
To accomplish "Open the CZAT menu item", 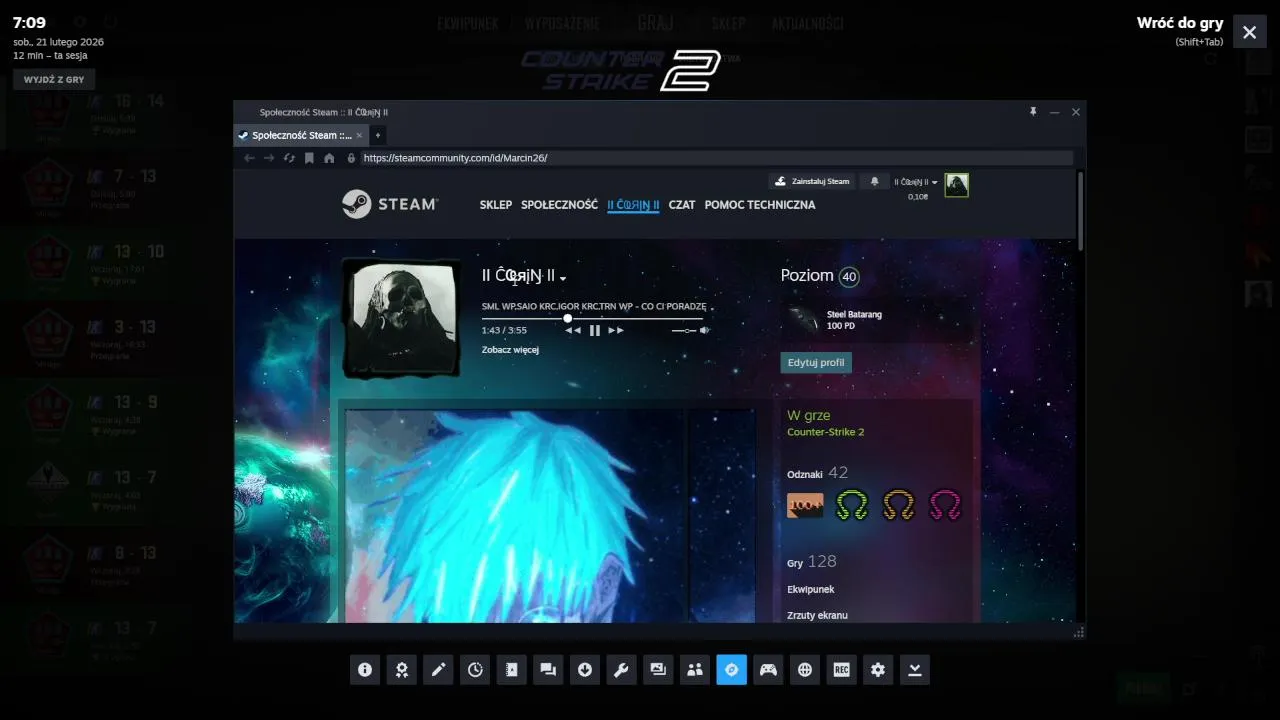I will [682, 205].
